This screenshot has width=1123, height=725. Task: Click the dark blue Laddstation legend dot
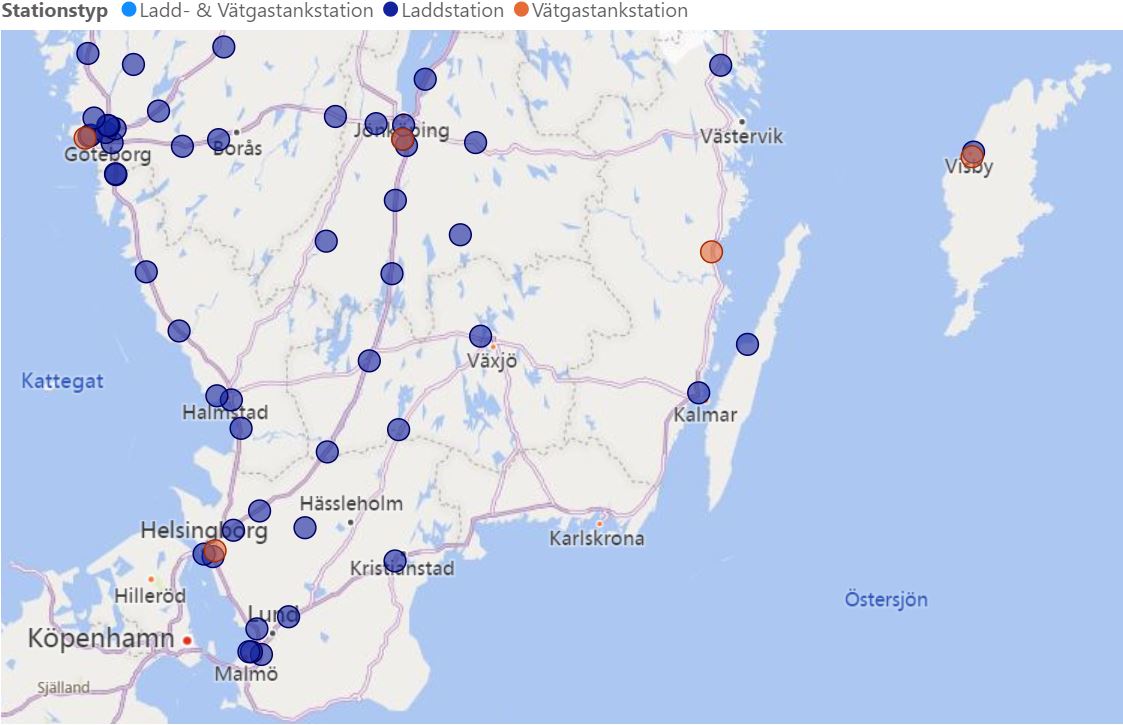391,11
